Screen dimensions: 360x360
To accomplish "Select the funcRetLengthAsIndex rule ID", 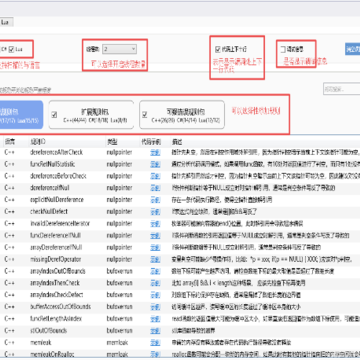I will 56,319.
